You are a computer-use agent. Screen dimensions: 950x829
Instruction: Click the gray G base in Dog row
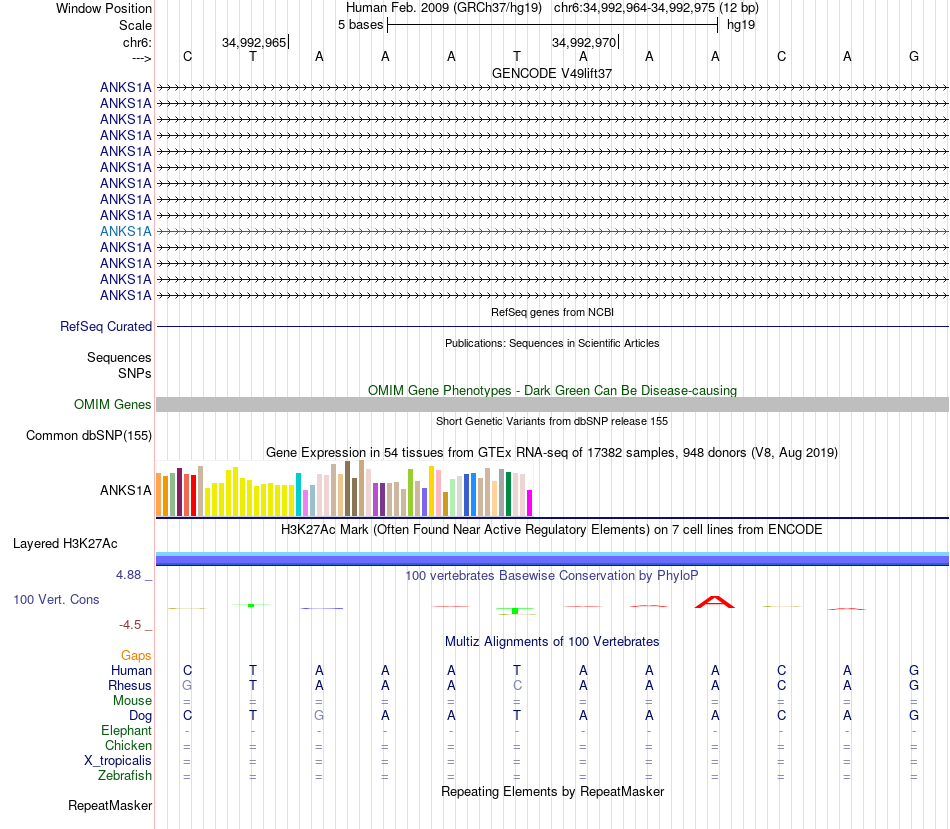point(319,716)
